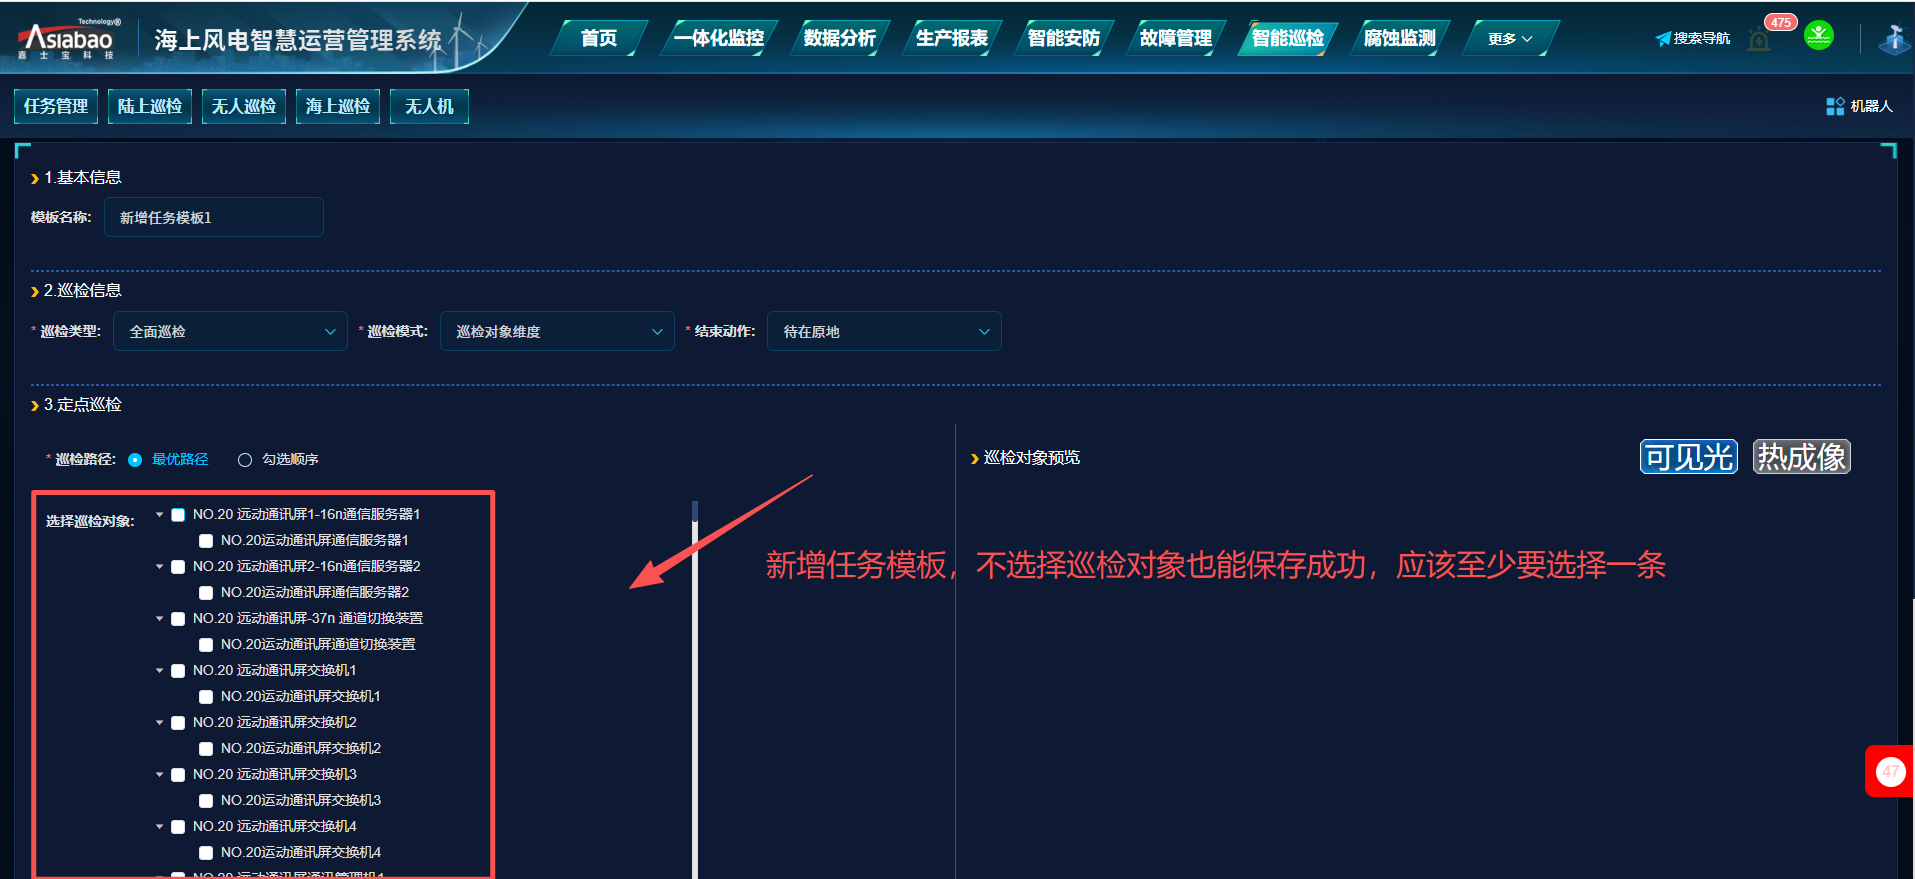Open the 故障管理 top menu

point(1175,38)
